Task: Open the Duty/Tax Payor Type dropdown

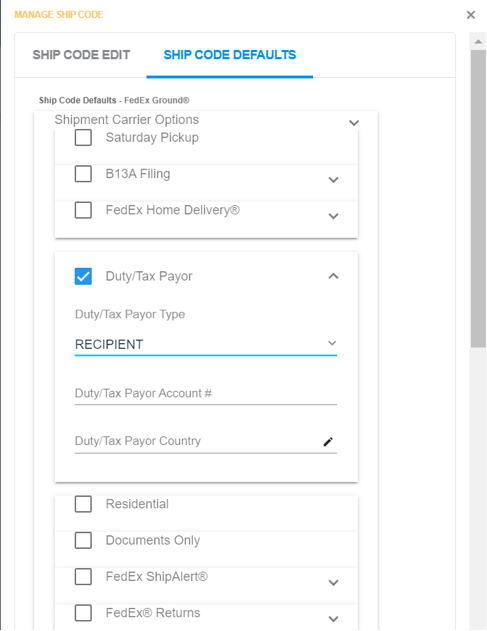Action: 206,344
